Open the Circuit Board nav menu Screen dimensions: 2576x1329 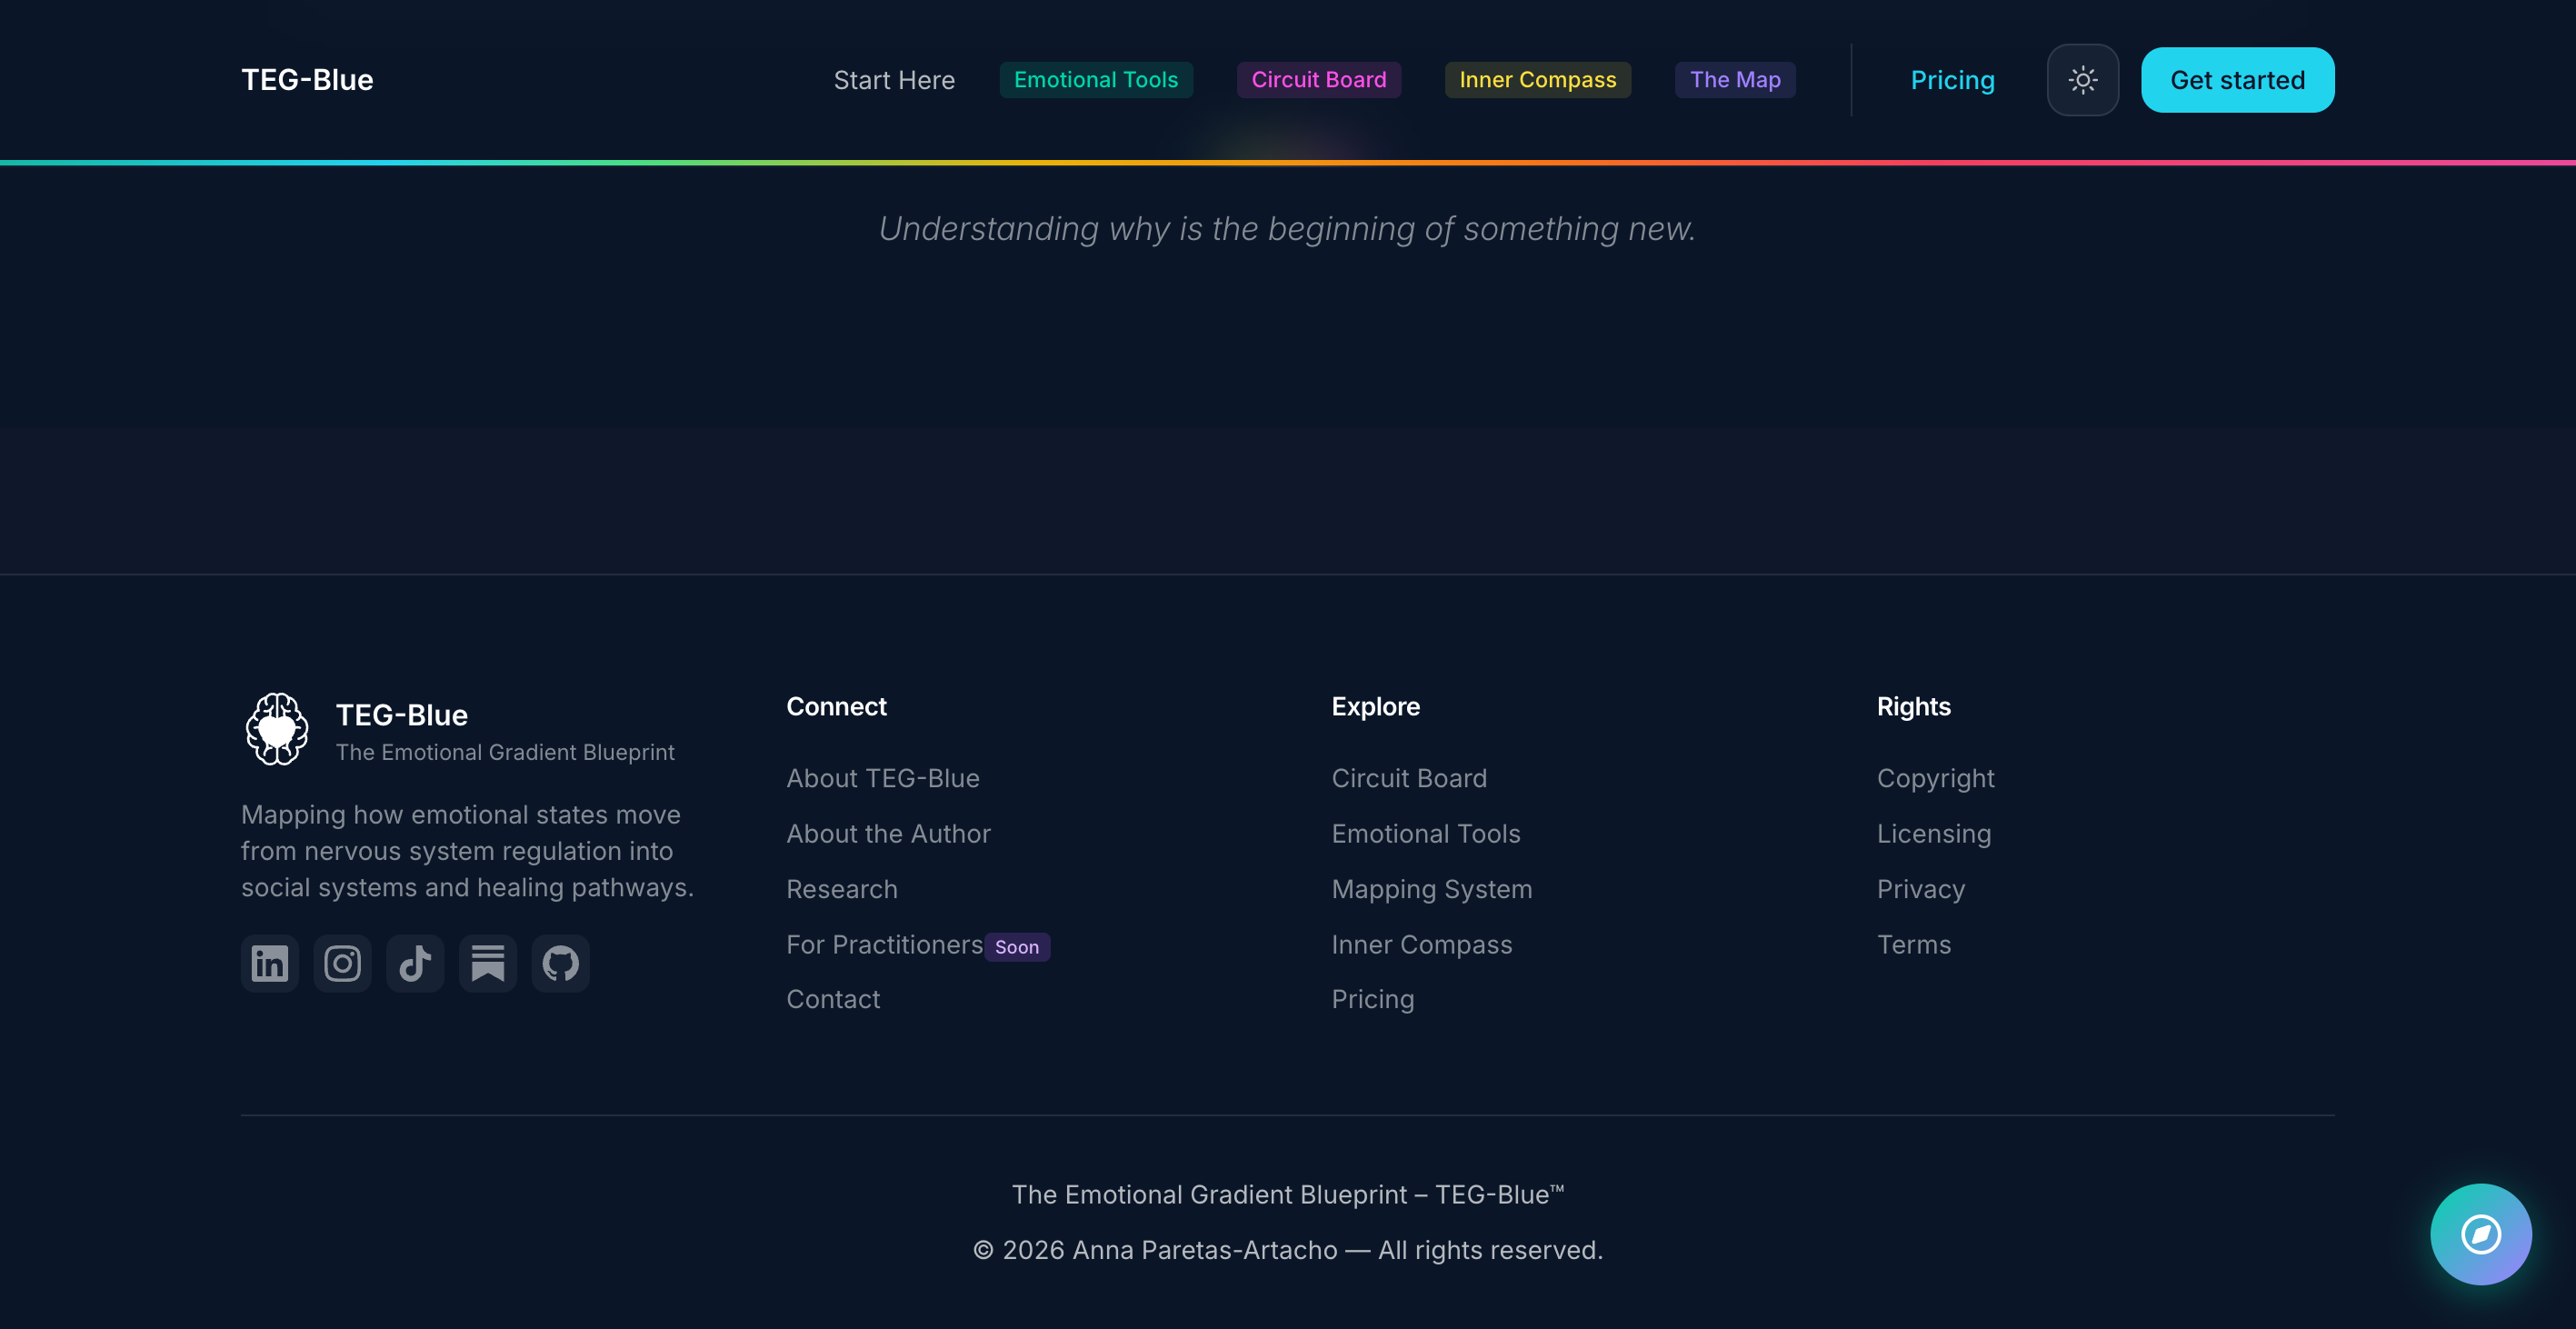tap(1318, 80)
